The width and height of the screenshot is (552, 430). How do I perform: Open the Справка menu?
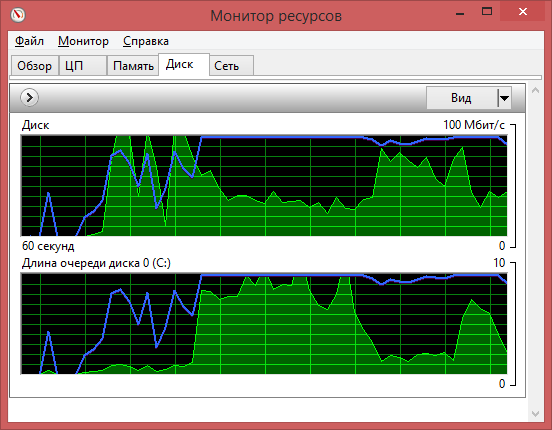146,41
